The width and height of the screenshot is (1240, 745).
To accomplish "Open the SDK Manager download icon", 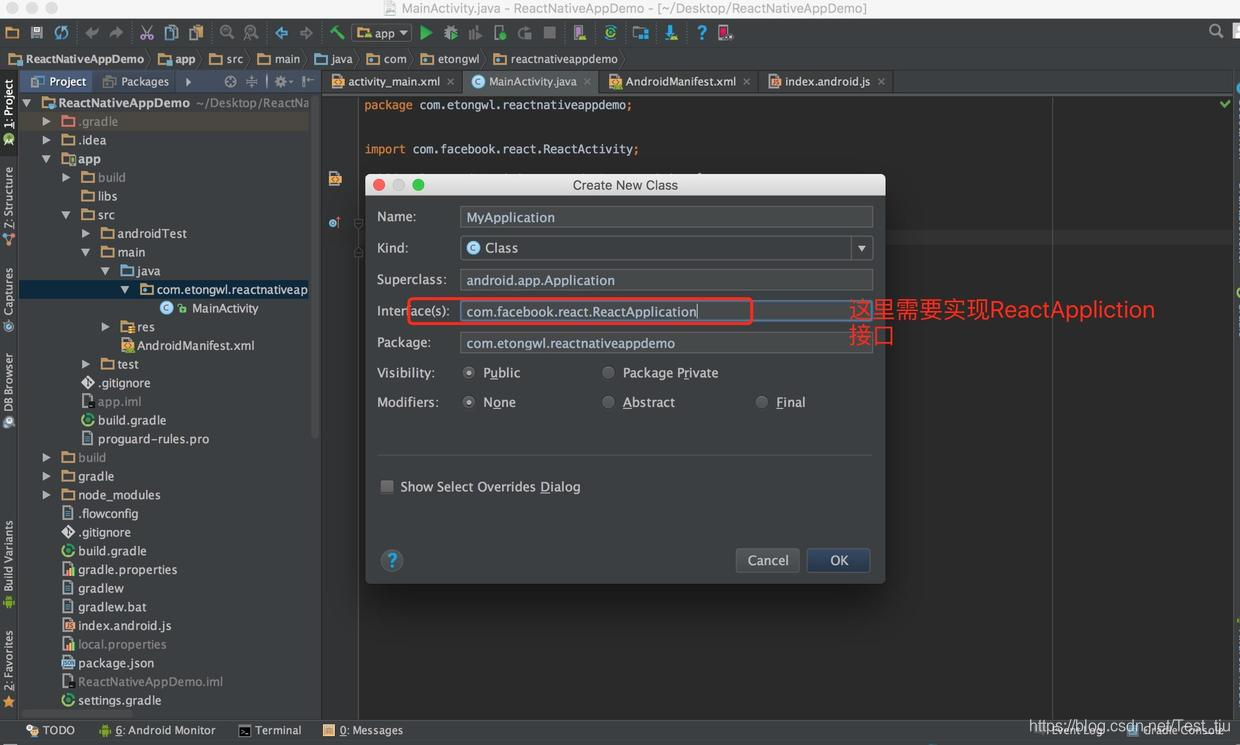I will [x=672, y=33].
